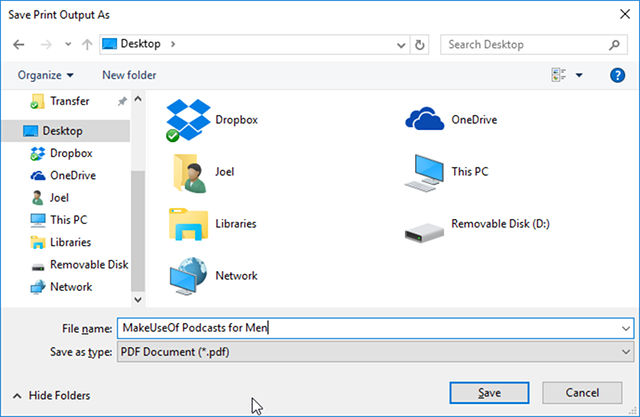This screenshot has height=417, width=640.
Task: Open the Dropbox folder icon in main pane
Action: (x=187, y=119)
